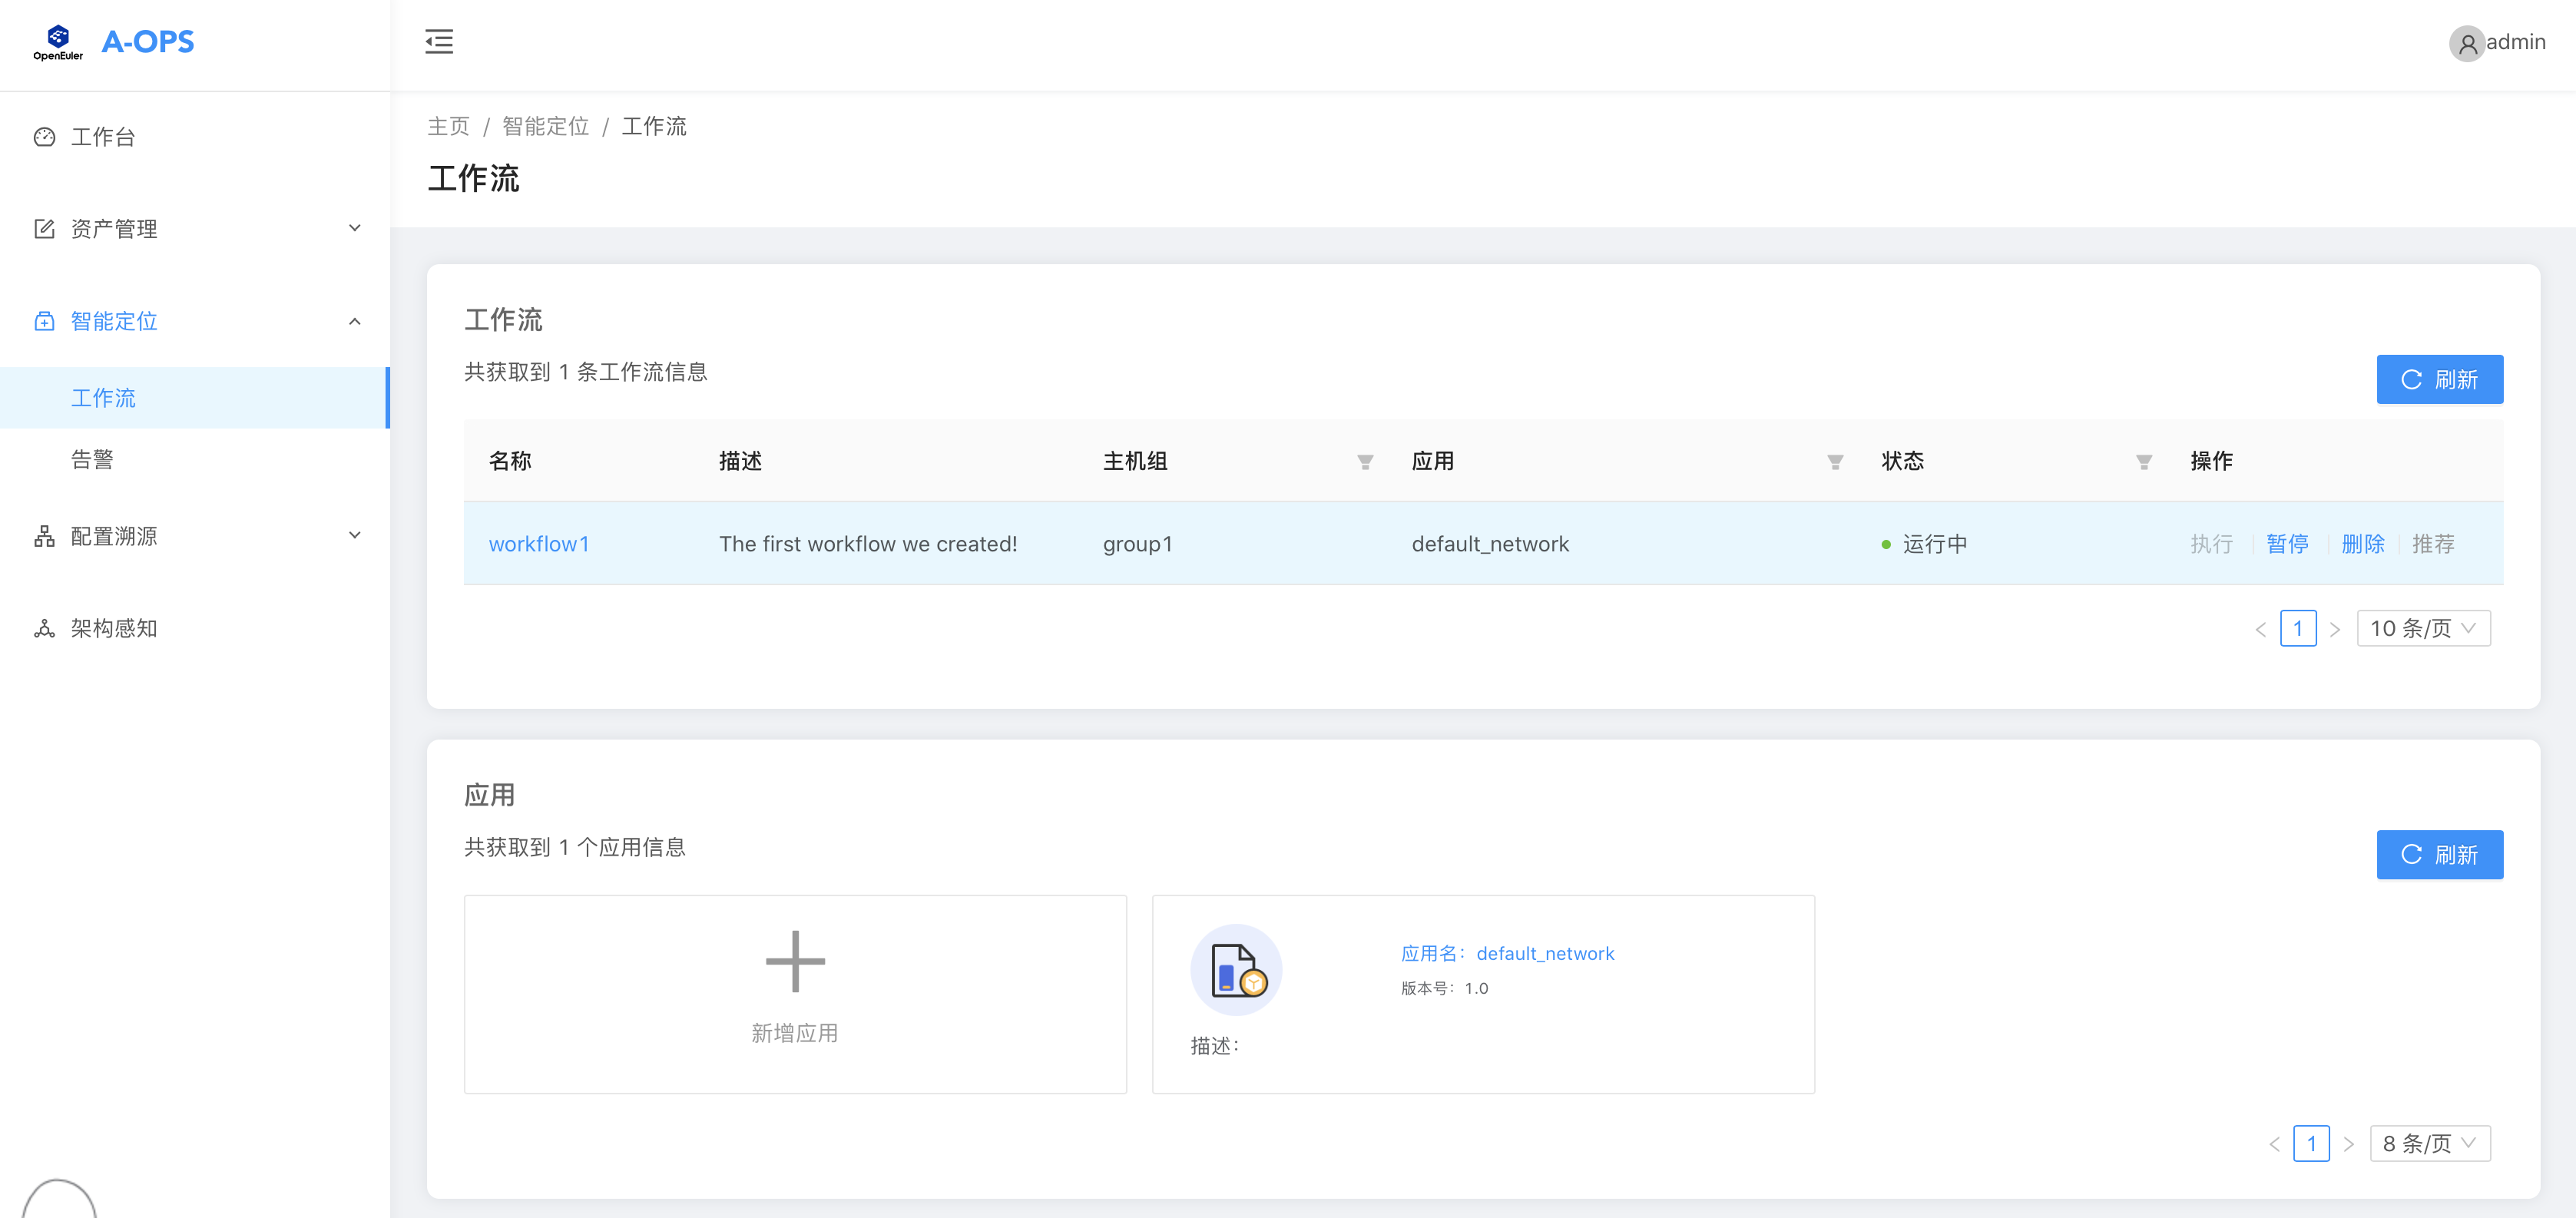Open the 状态 column filter icon

[x=2143, y=462]
